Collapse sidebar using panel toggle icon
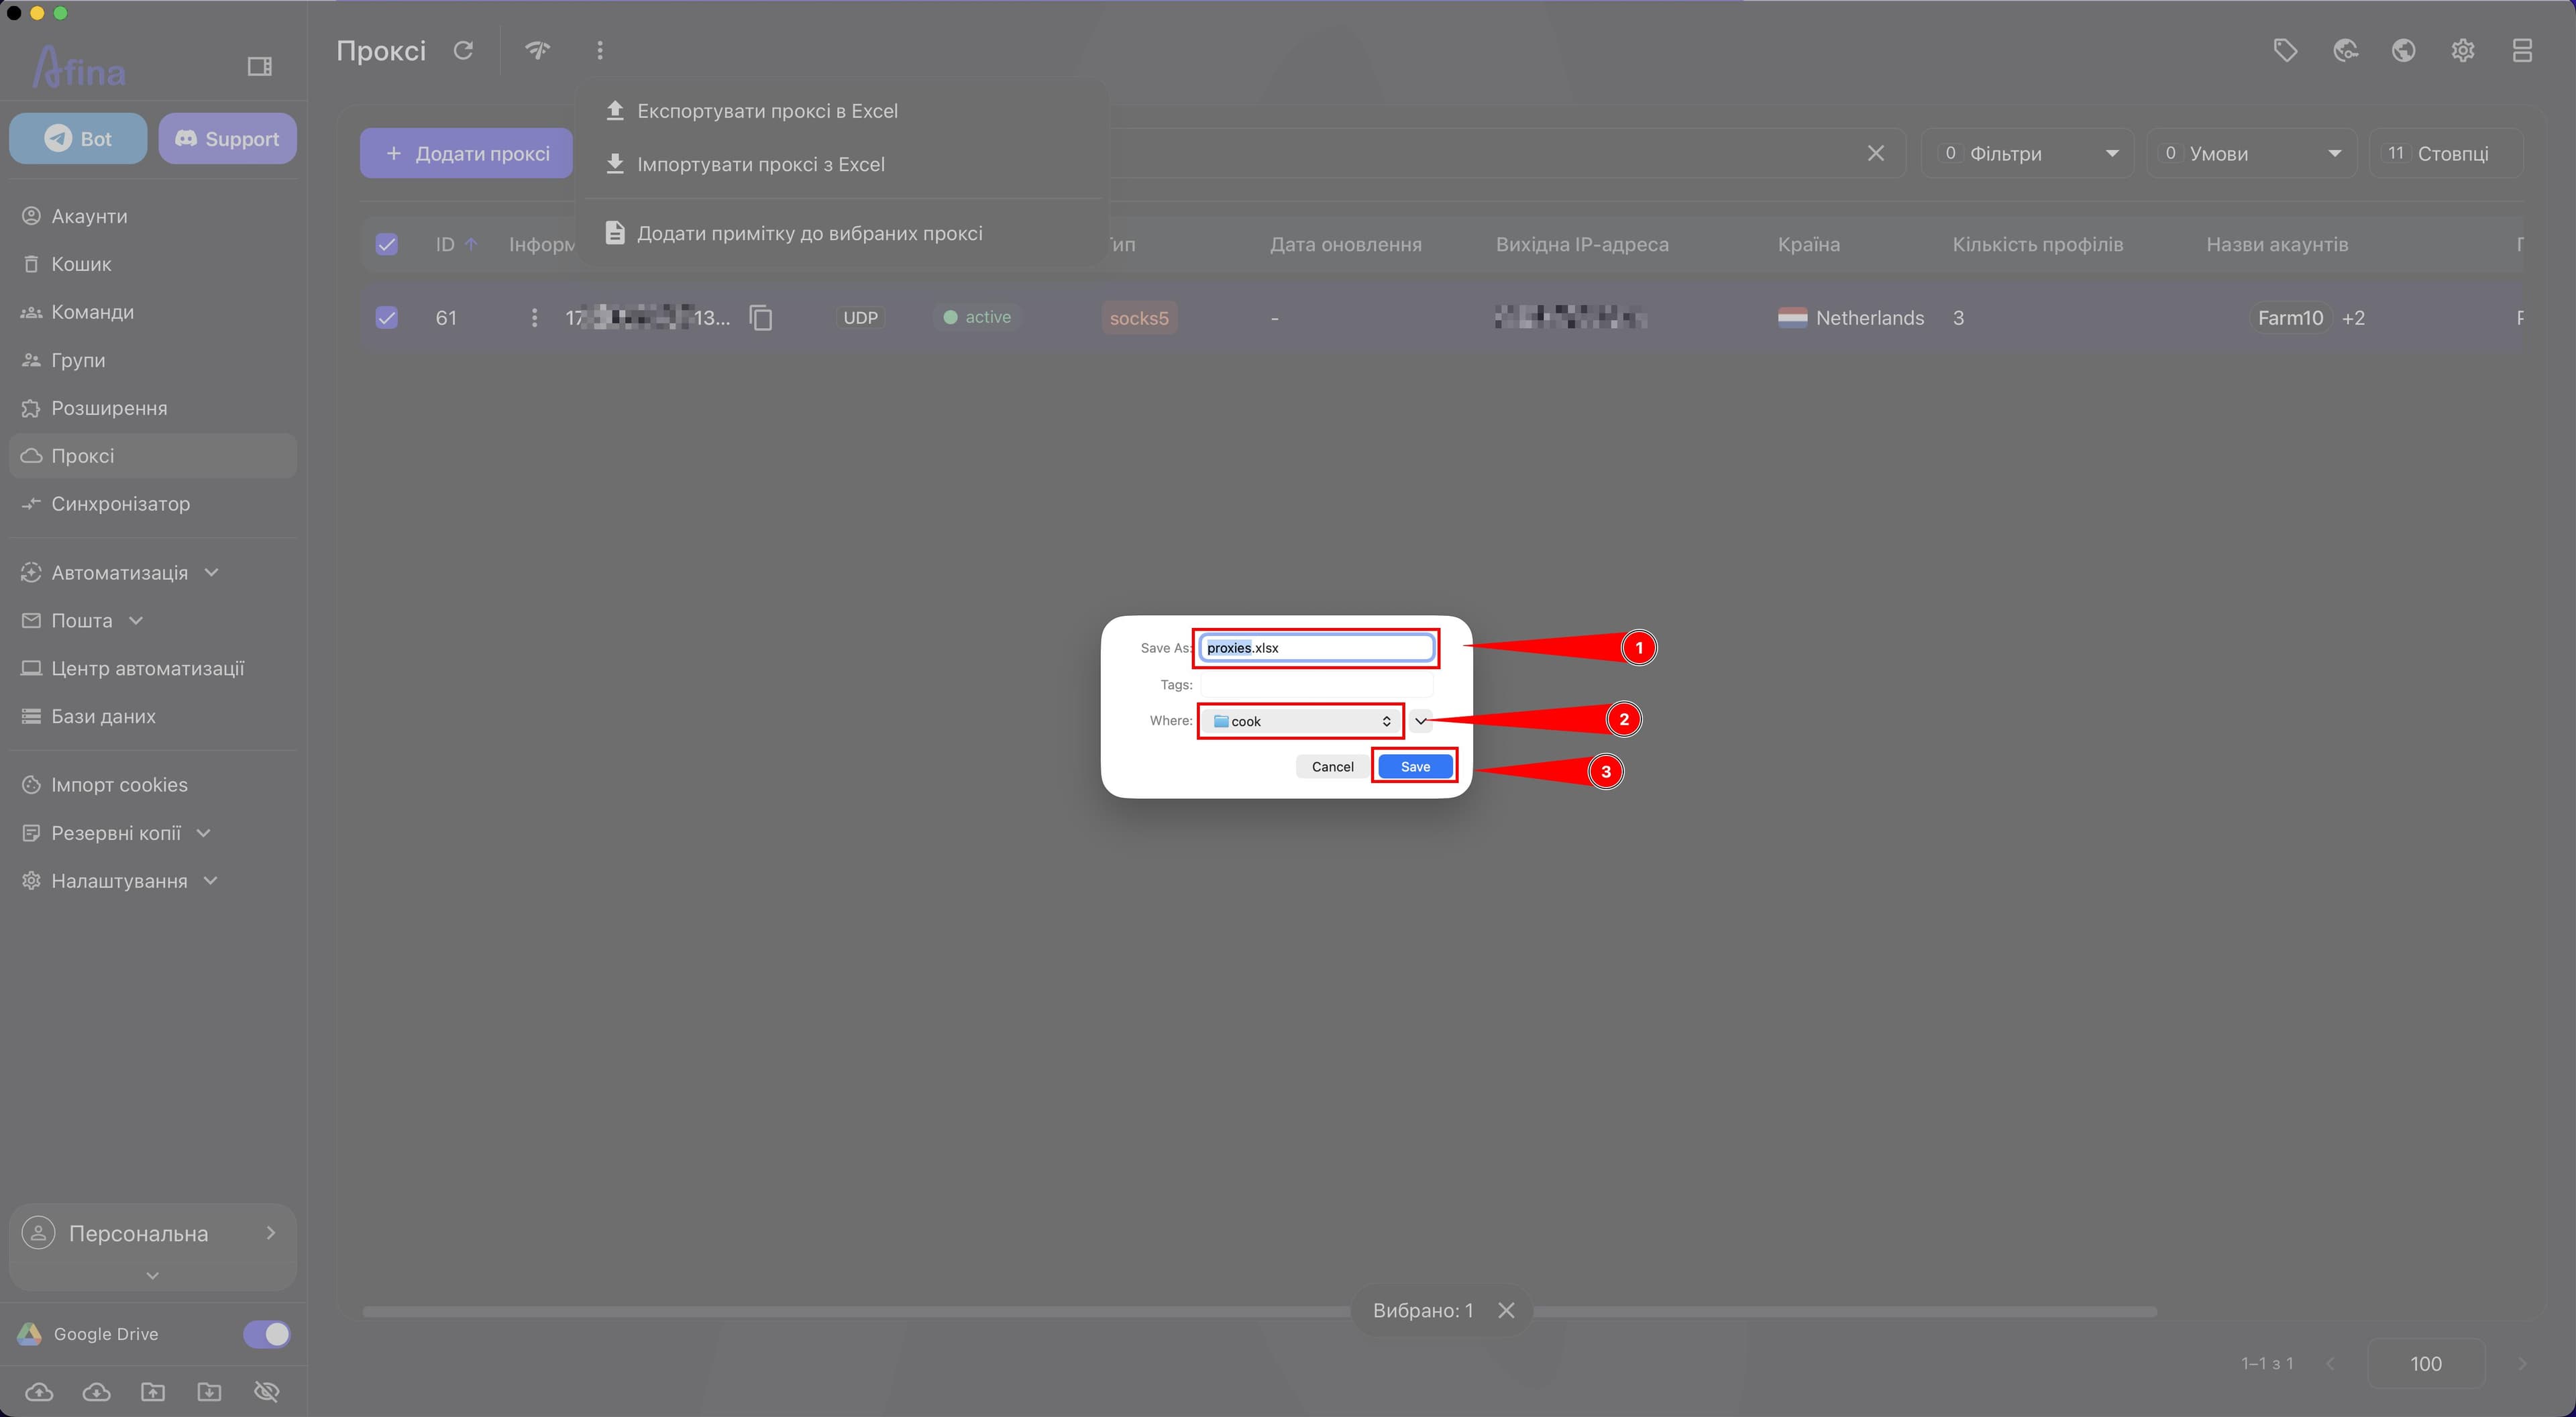This screenshot has height=1417, width=2576. pos(259,66)
